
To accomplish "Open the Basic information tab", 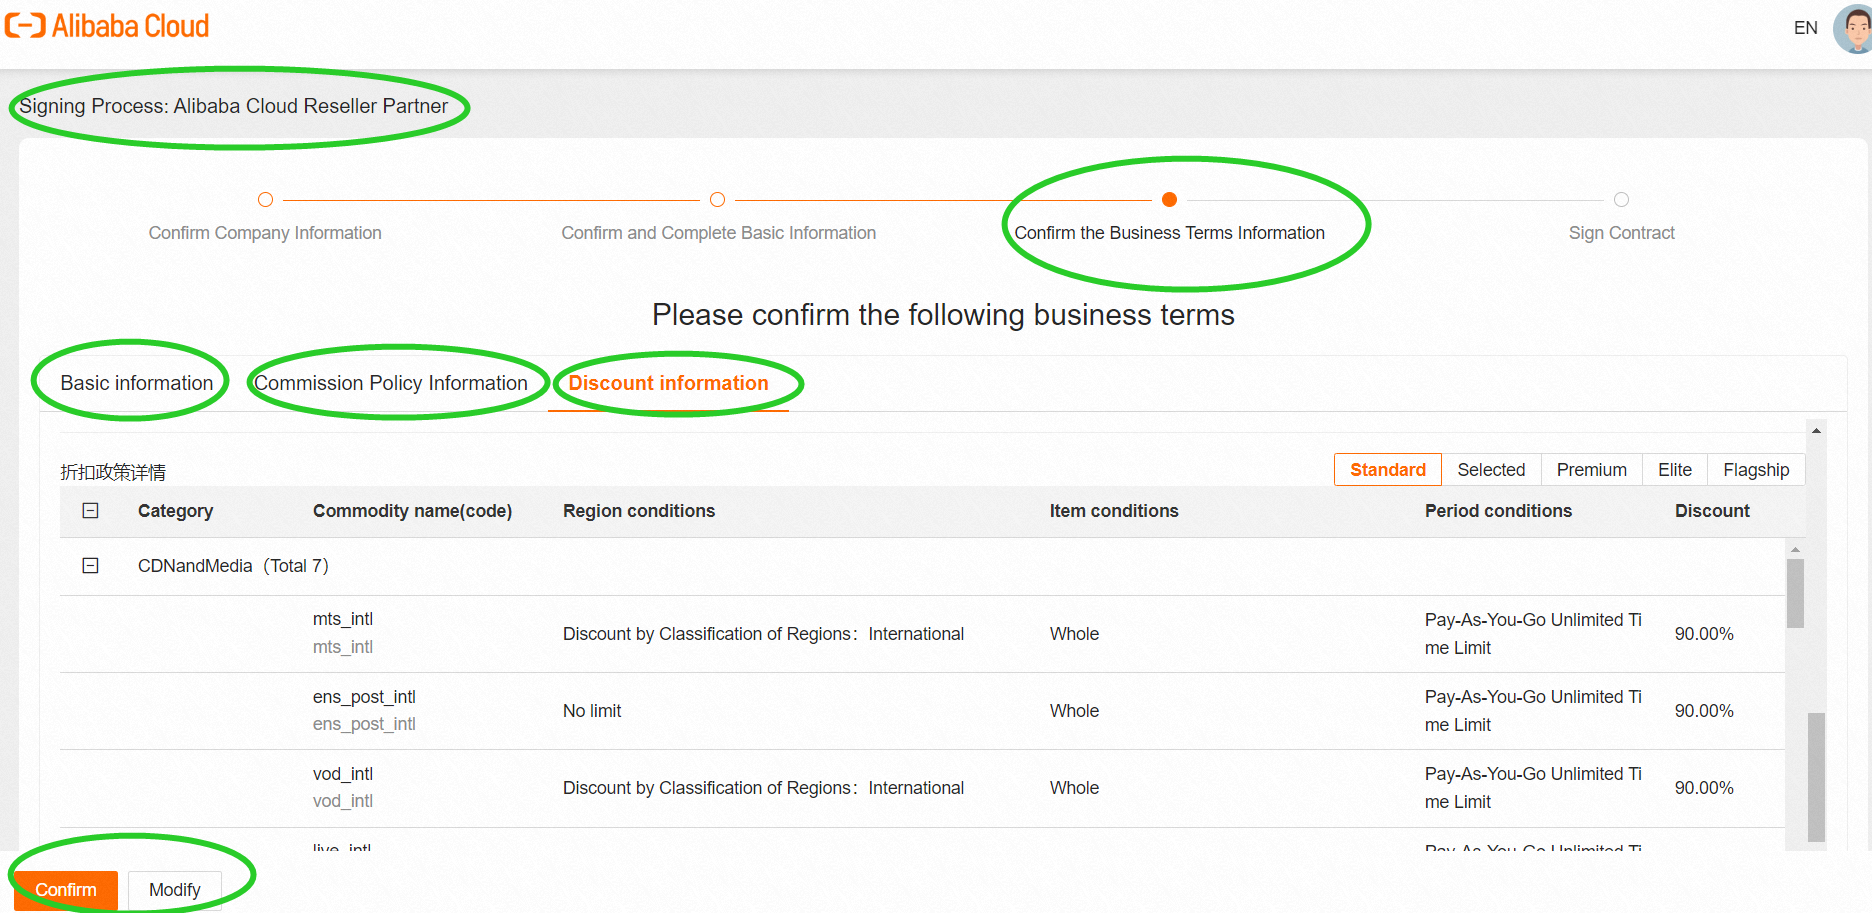I will point(137,383).
